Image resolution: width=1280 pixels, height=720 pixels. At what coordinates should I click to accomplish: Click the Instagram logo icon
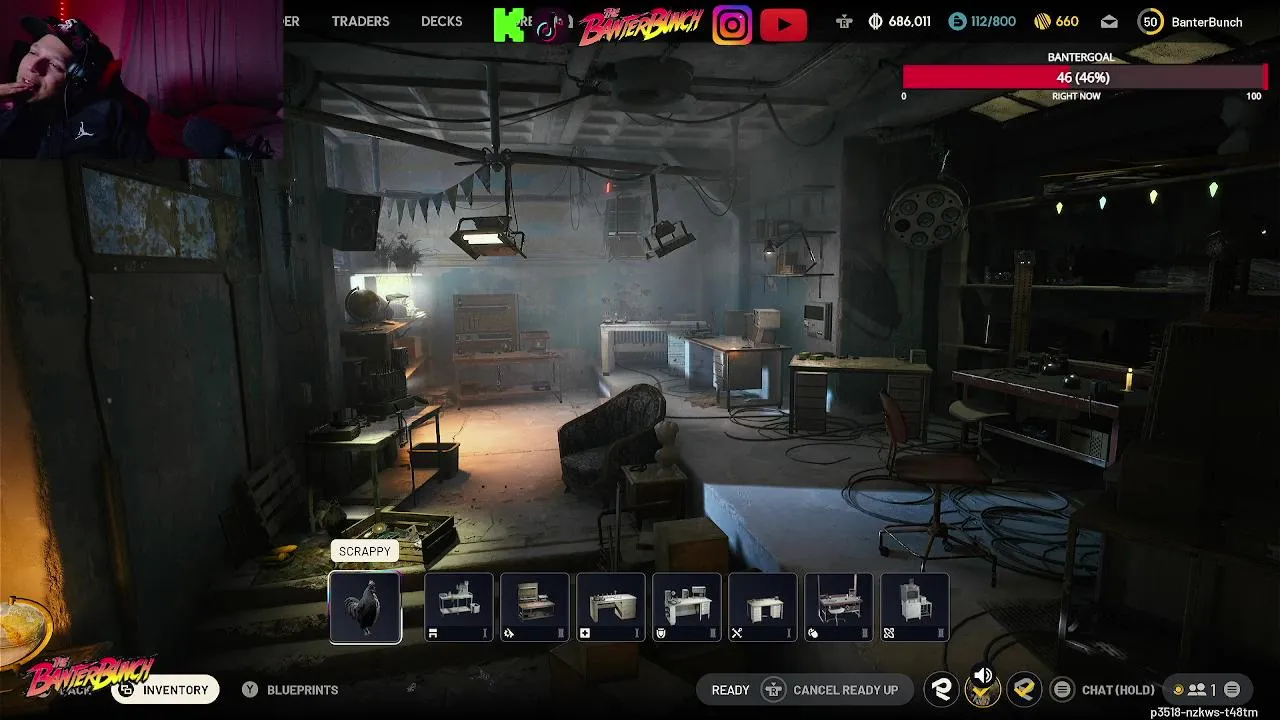(732, 25)
